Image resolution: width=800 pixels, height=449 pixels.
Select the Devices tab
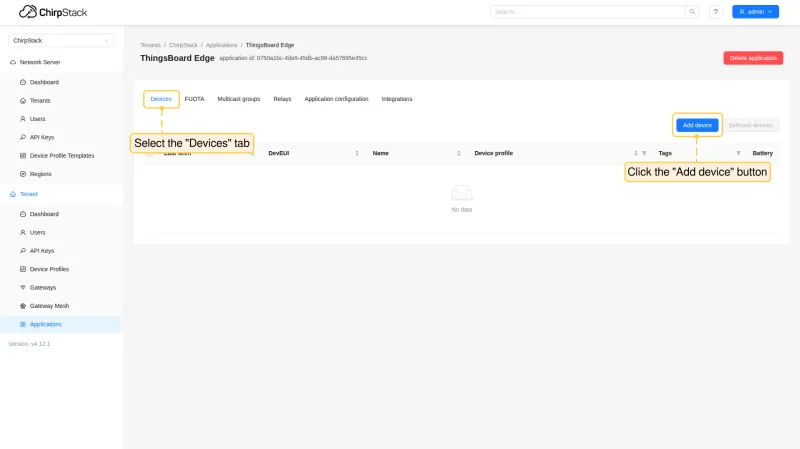161,99
